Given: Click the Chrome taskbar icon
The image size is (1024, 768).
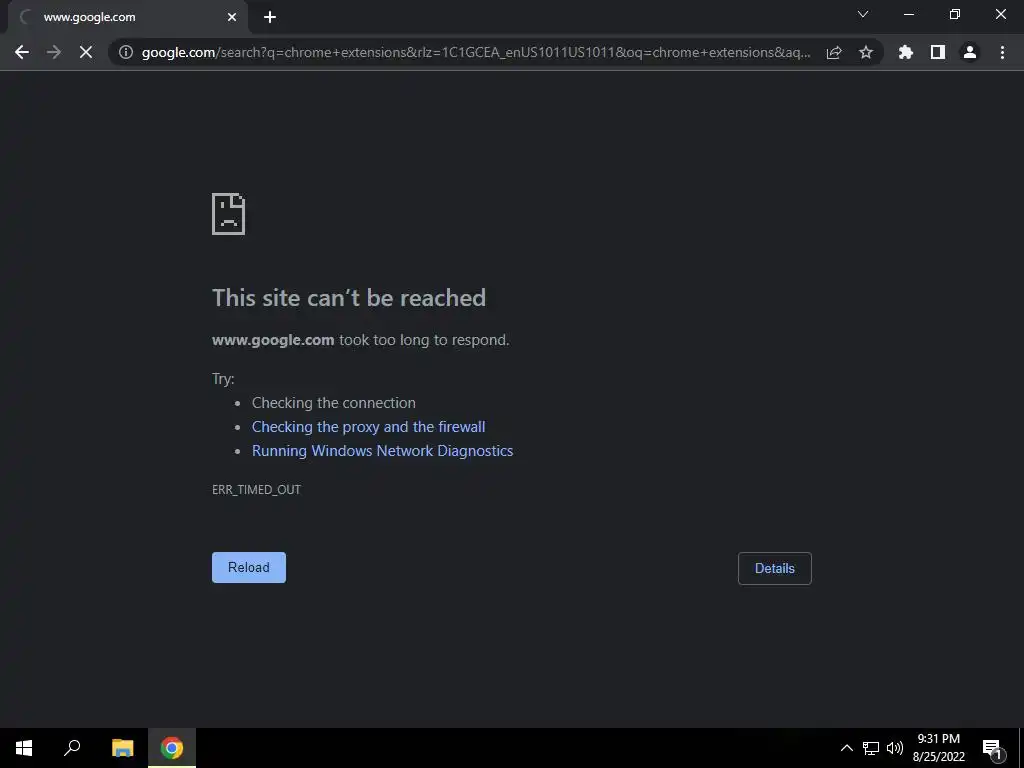Looking at the screenshot, I should [x=172, y=748].
